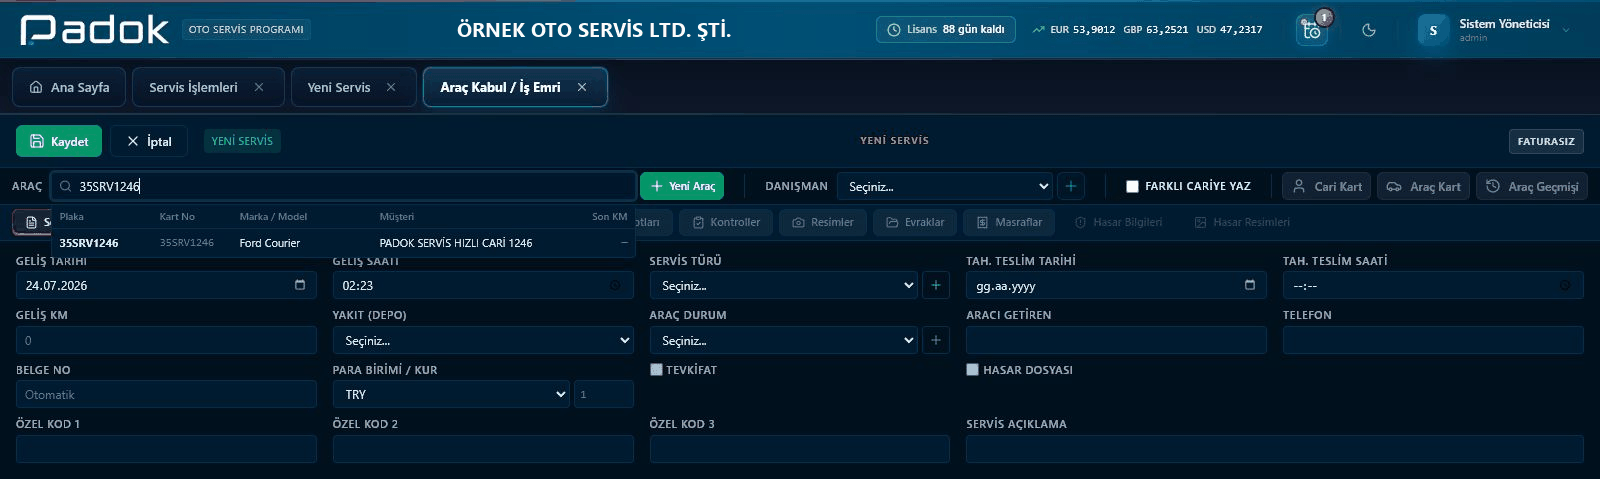Open the Kontroller tab
Image resolution: width=1600 pixels, height=479 pixels.
coord(725,222)
